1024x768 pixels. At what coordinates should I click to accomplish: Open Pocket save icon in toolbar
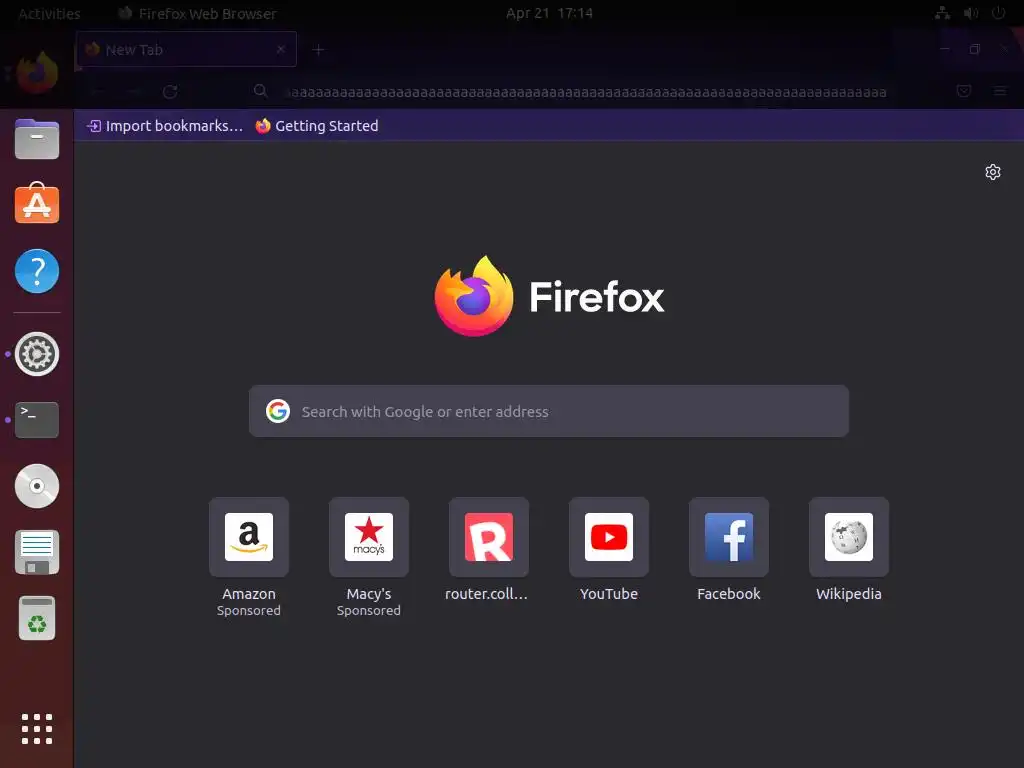pyautogui.click(x=964, y=91)
